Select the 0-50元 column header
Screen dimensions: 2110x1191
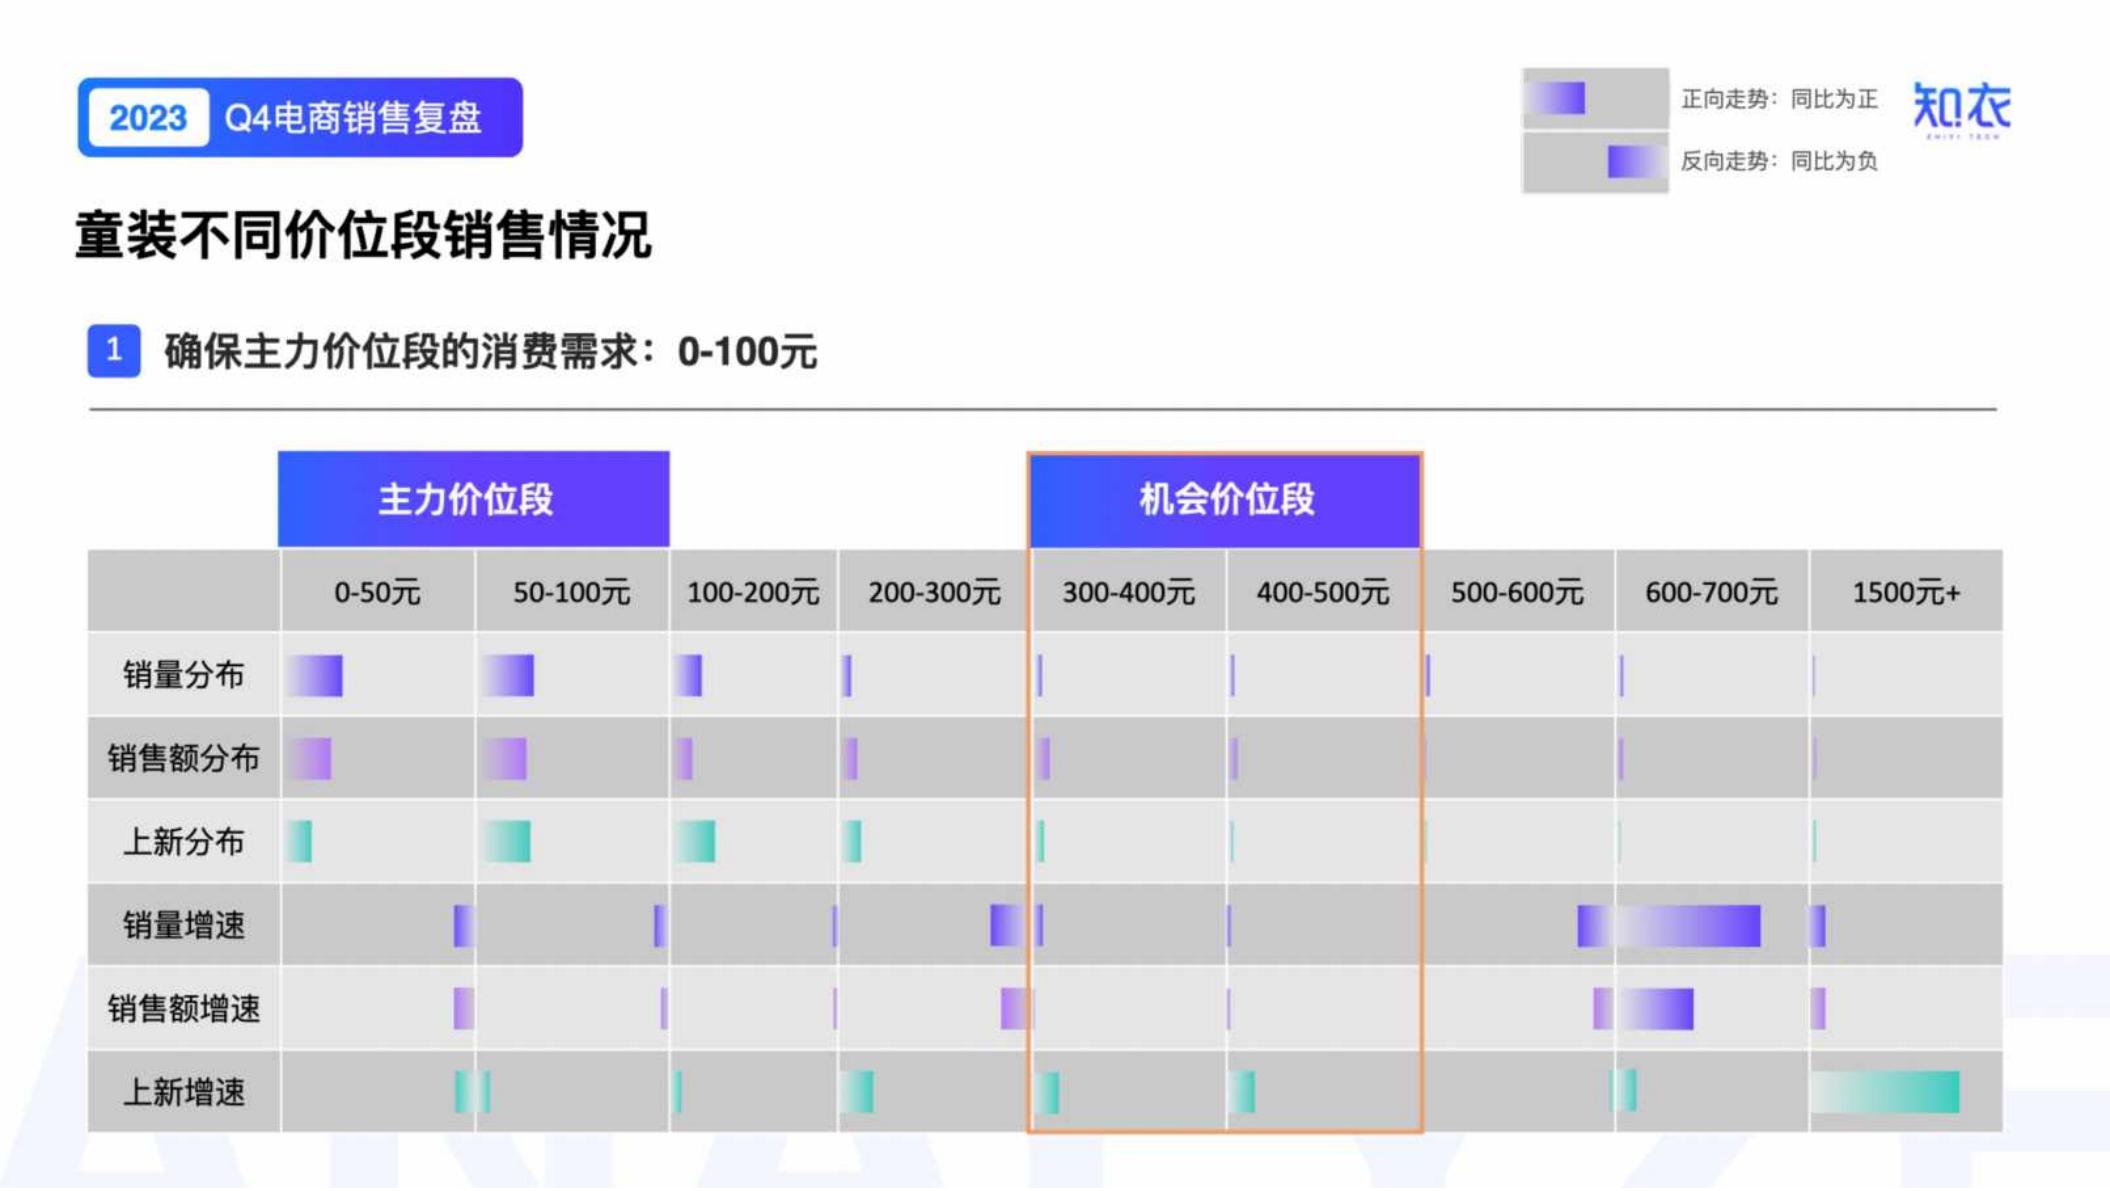point(377,592)
